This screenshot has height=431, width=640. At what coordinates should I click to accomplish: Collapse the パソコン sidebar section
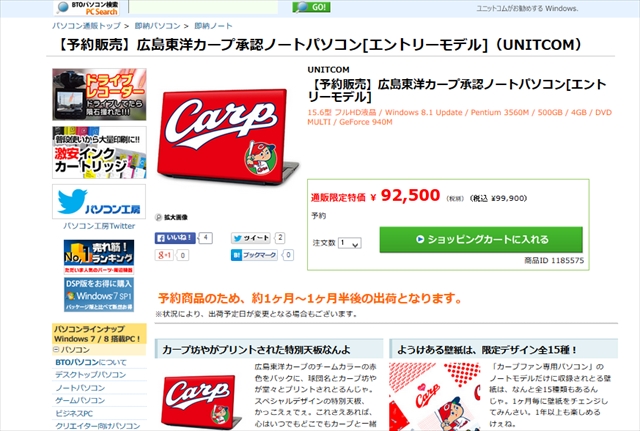(56, 349)
